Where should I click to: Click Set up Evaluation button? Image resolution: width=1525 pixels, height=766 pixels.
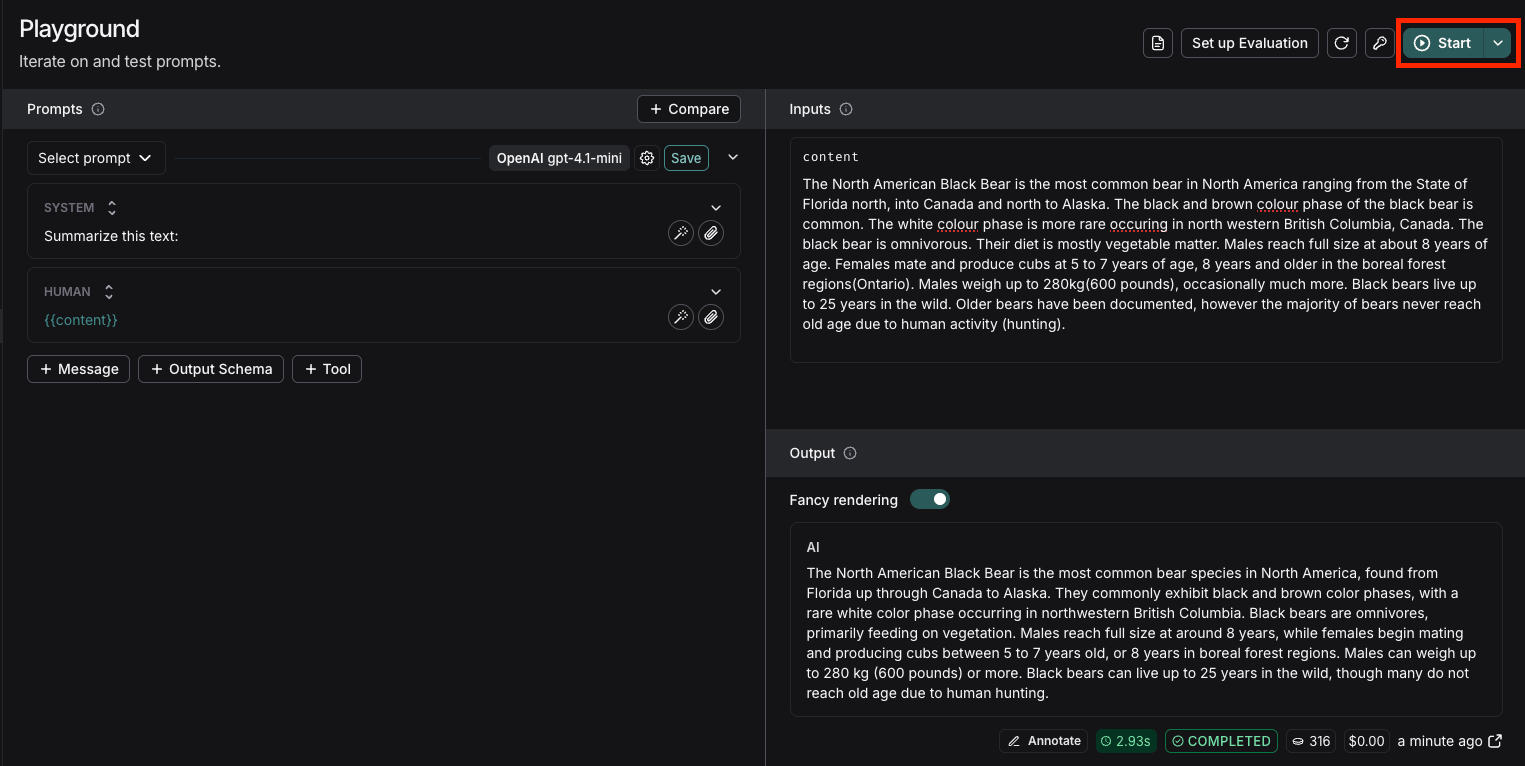[x=1249, y=43]
